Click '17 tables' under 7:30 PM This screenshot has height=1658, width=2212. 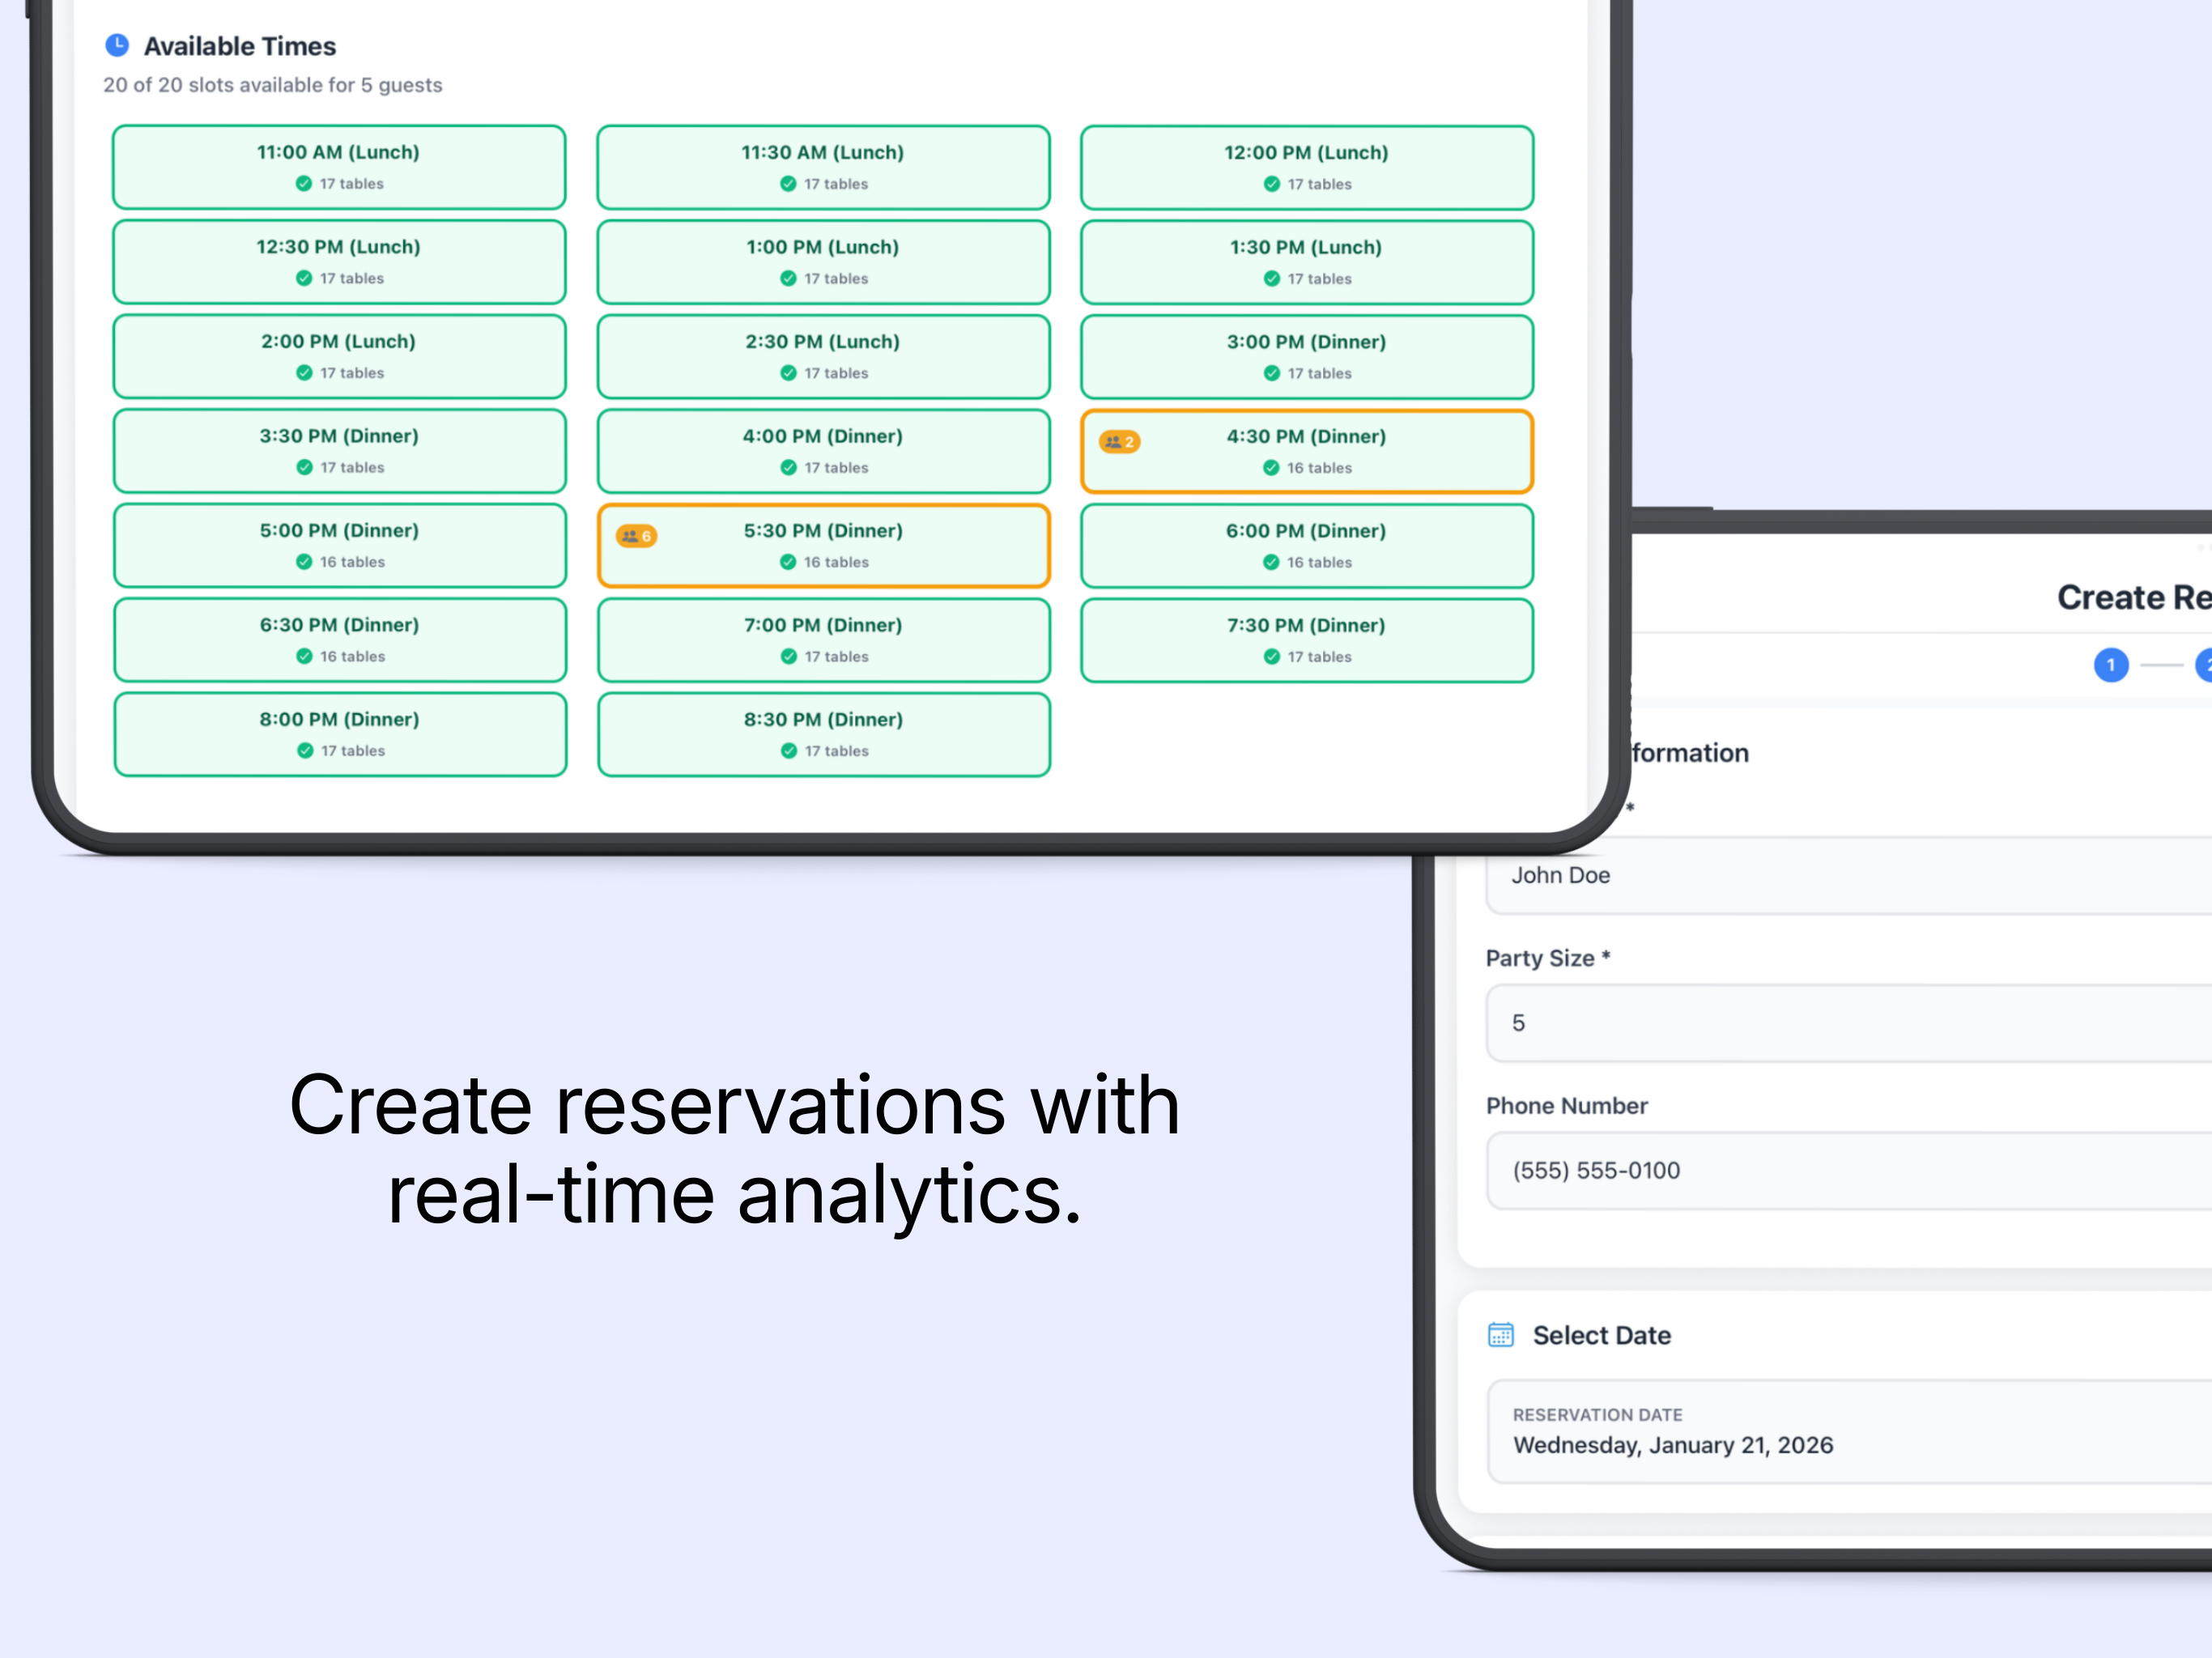[1319, 656]
